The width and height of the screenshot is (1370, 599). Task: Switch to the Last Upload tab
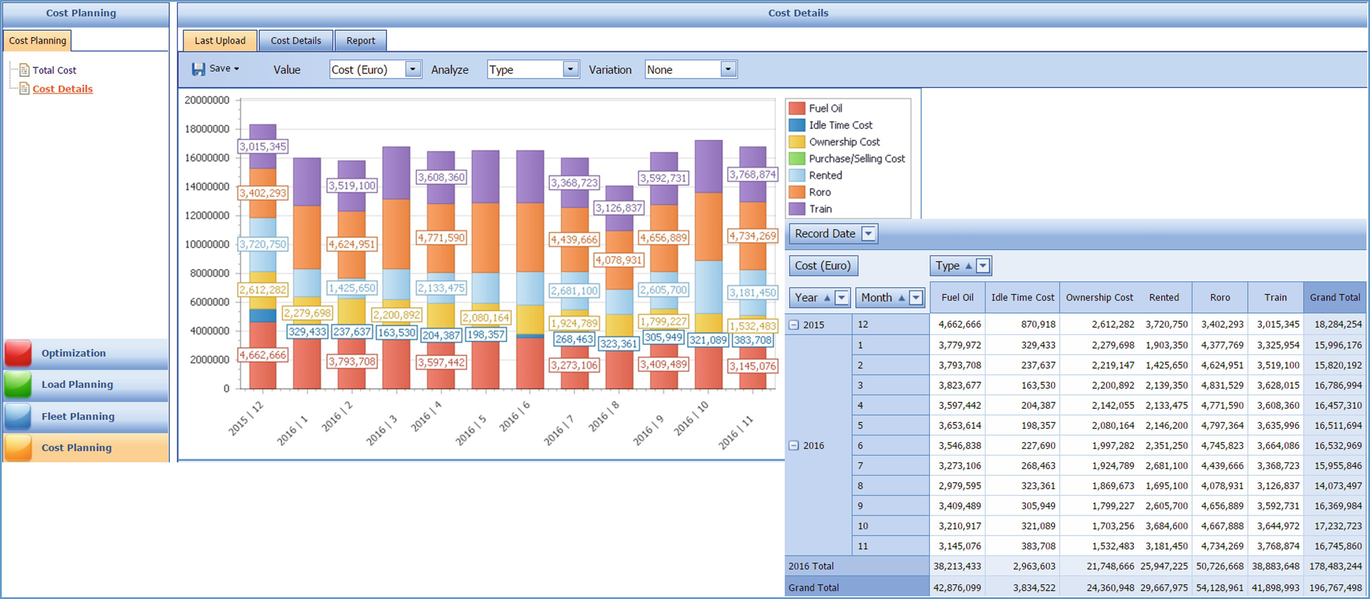coord(220,41)
